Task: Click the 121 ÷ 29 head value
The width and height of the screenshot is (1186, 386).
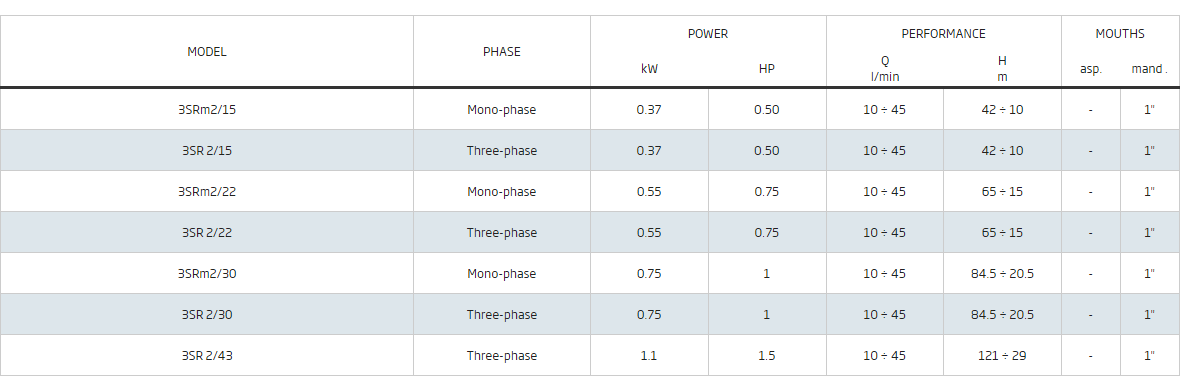Action: (x=1002, y=355)
